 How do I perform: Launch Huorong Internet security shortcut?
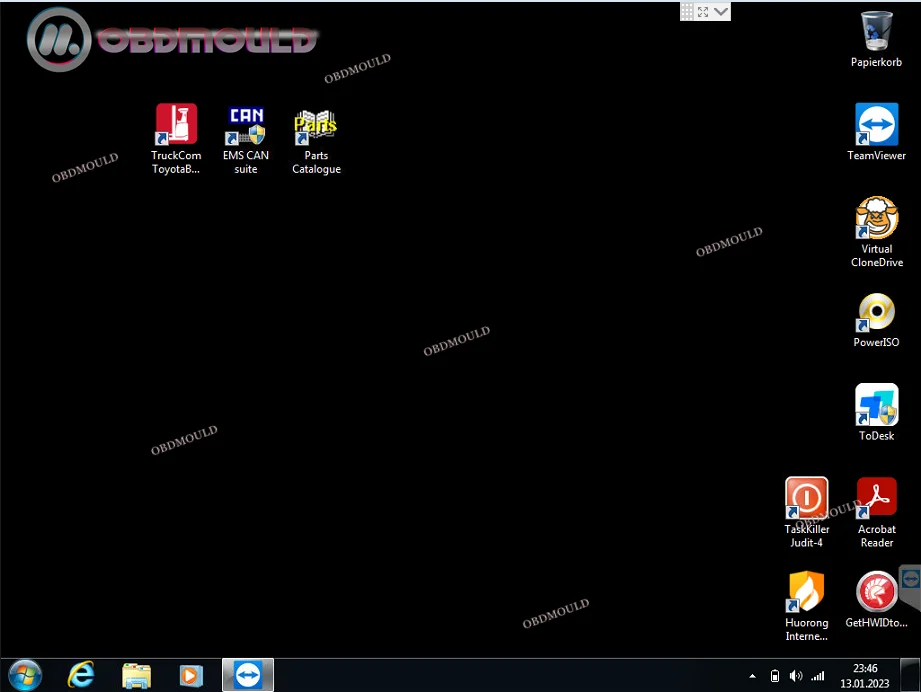click(x=806, y=592)
